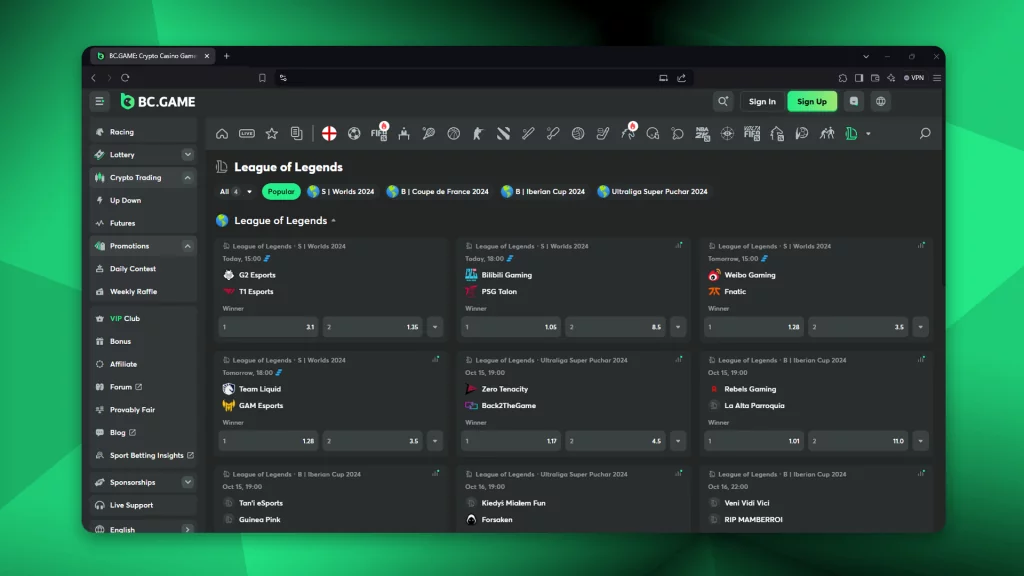Expand more markets for Team Liquid match
Screen dimensions: 1024x576
click(x=435, y=441)
